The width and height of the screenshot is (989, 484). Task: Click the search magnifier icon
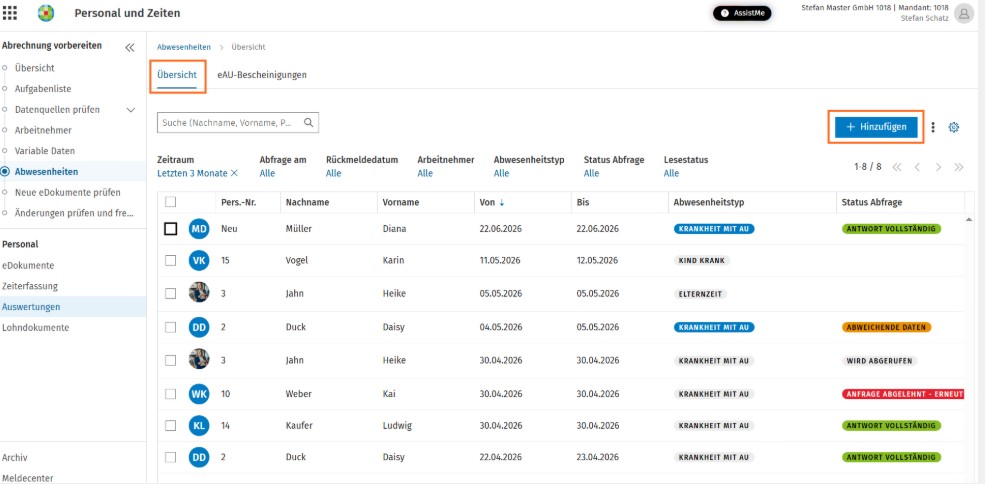click(308, 123)
